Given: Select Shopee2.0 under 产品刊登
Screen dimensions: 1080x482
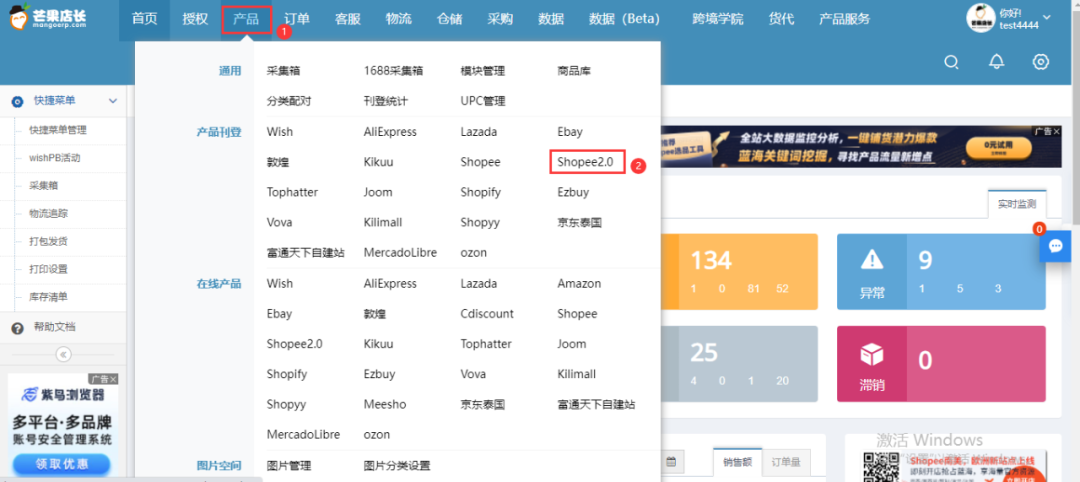Looking at the screenshot, I should [585, 162].
